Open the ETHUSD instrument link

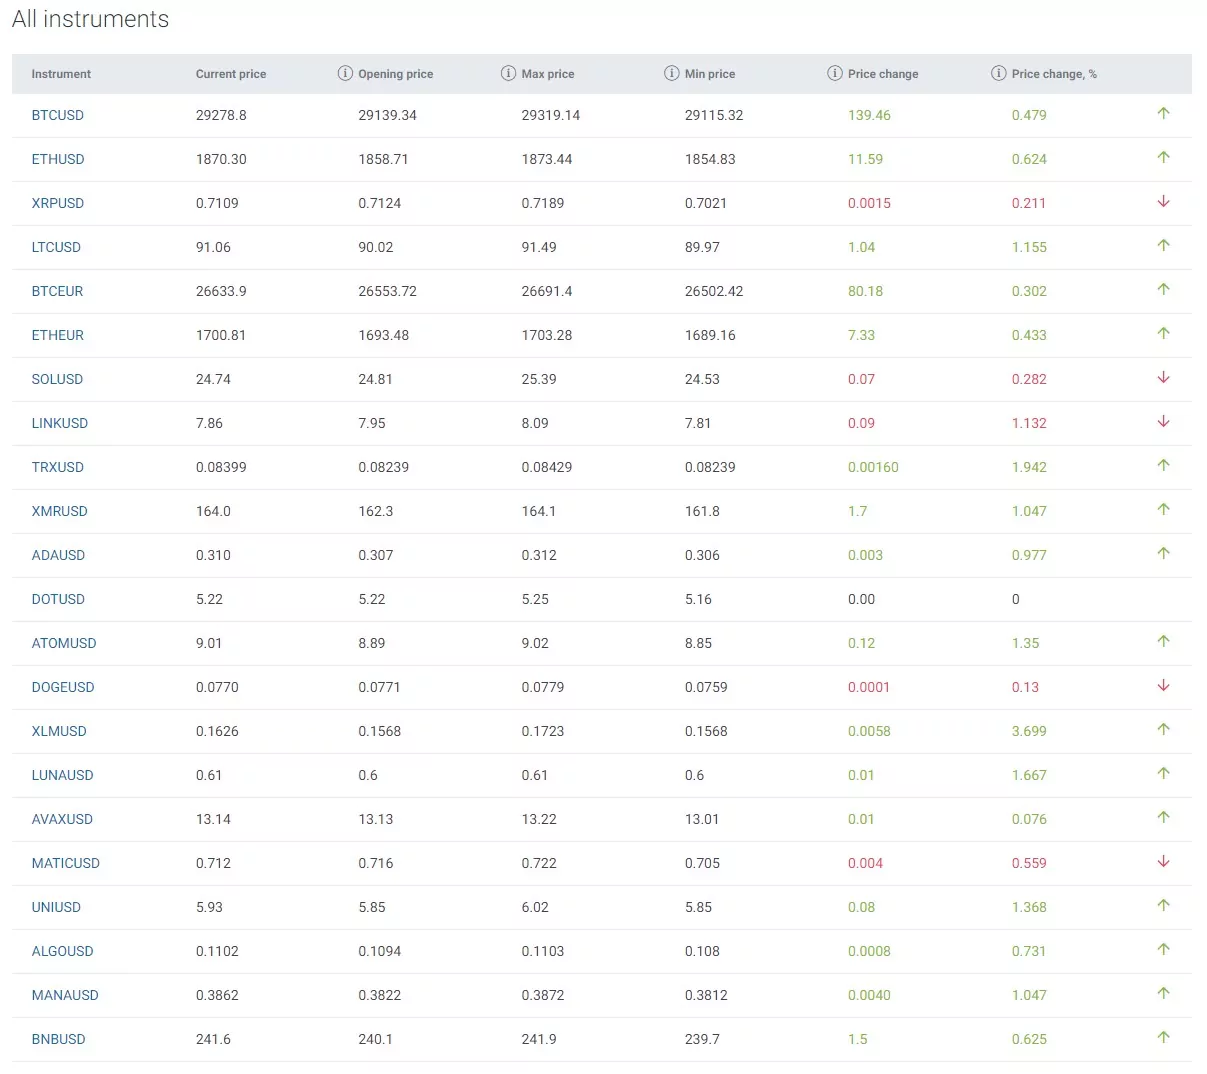tap(58, 159)
